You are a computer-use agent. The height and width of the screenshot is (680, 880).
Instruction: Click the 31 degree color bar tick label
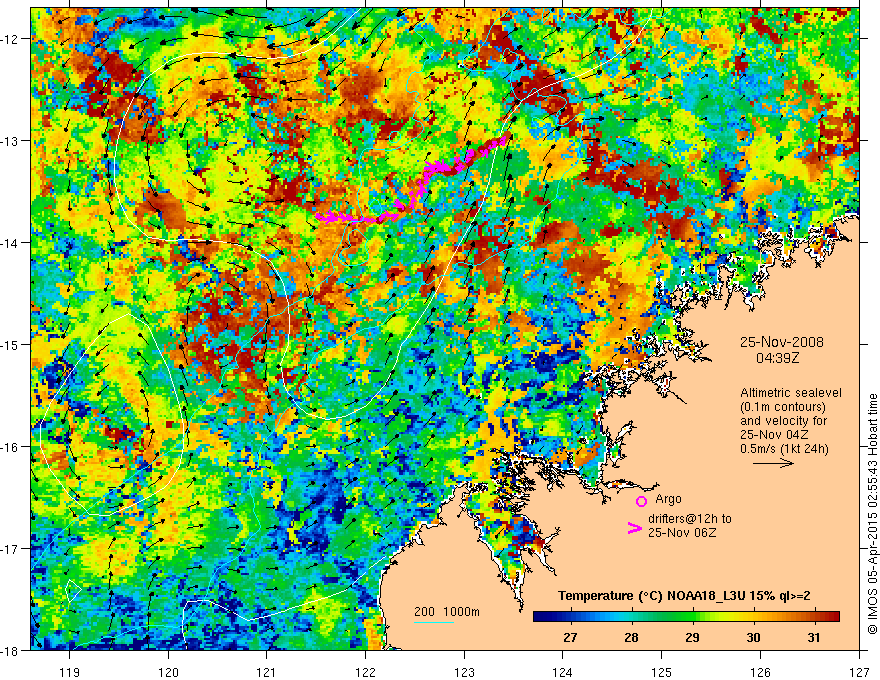click(814, 637)
